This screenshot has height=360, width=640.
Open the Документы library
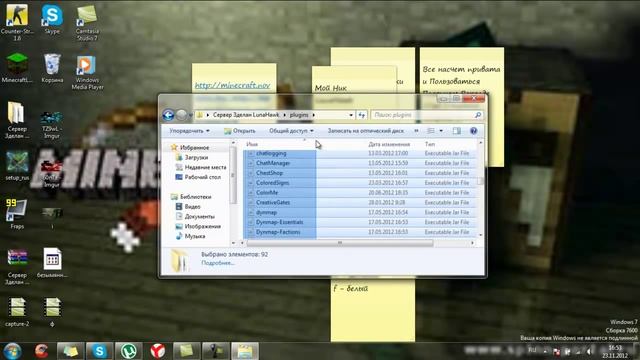coord(200,216)
